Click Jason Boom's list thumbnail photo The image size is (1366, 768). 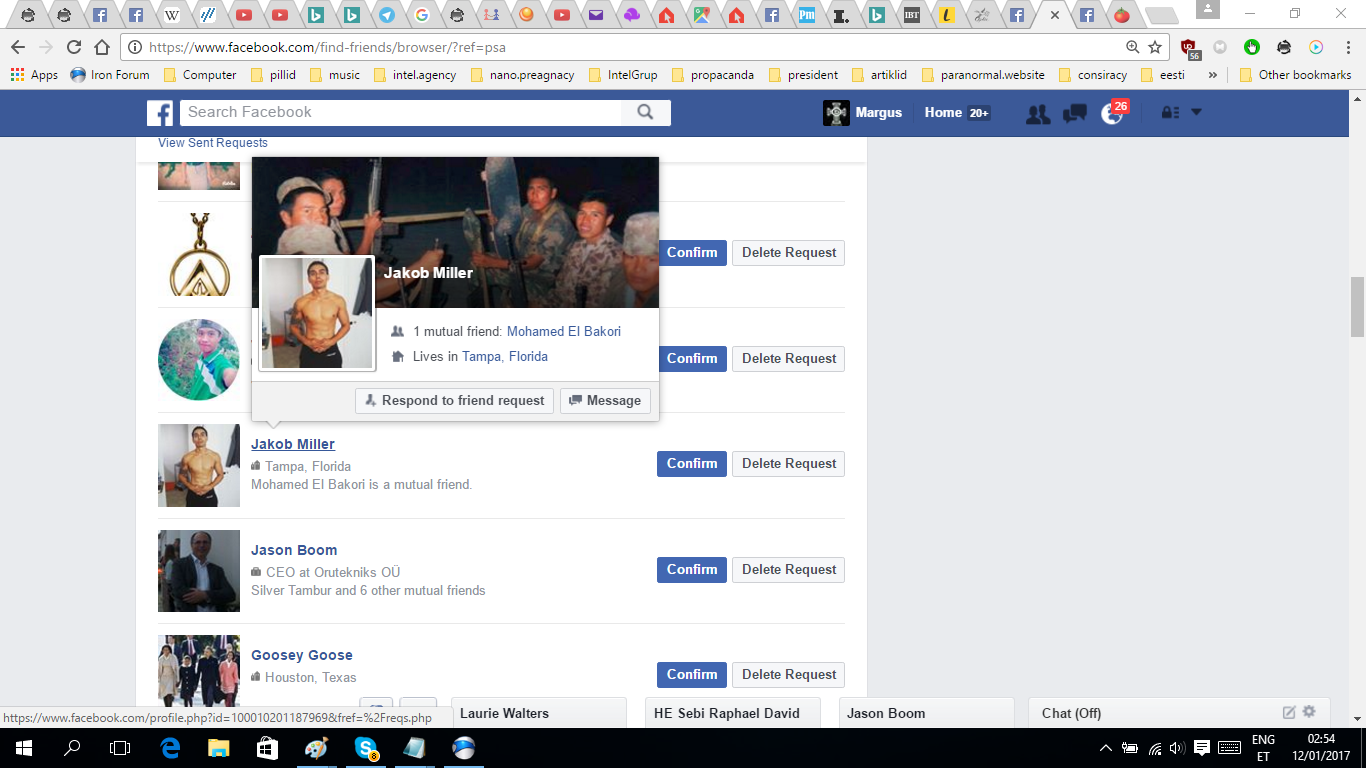point(199,571)
